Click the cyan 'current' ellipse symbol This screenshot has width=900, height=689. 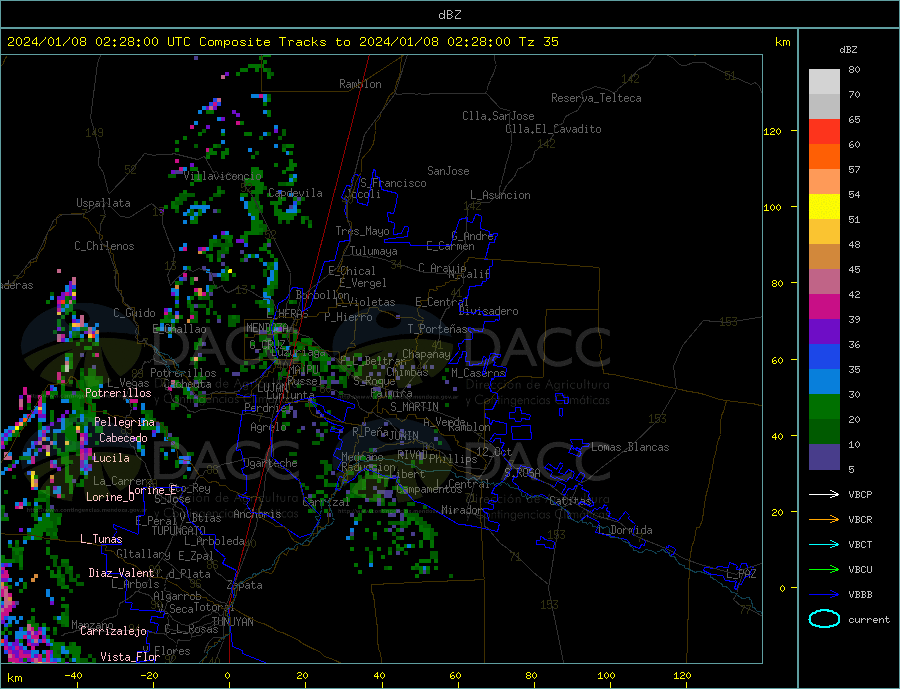click(x=824, y=619)
